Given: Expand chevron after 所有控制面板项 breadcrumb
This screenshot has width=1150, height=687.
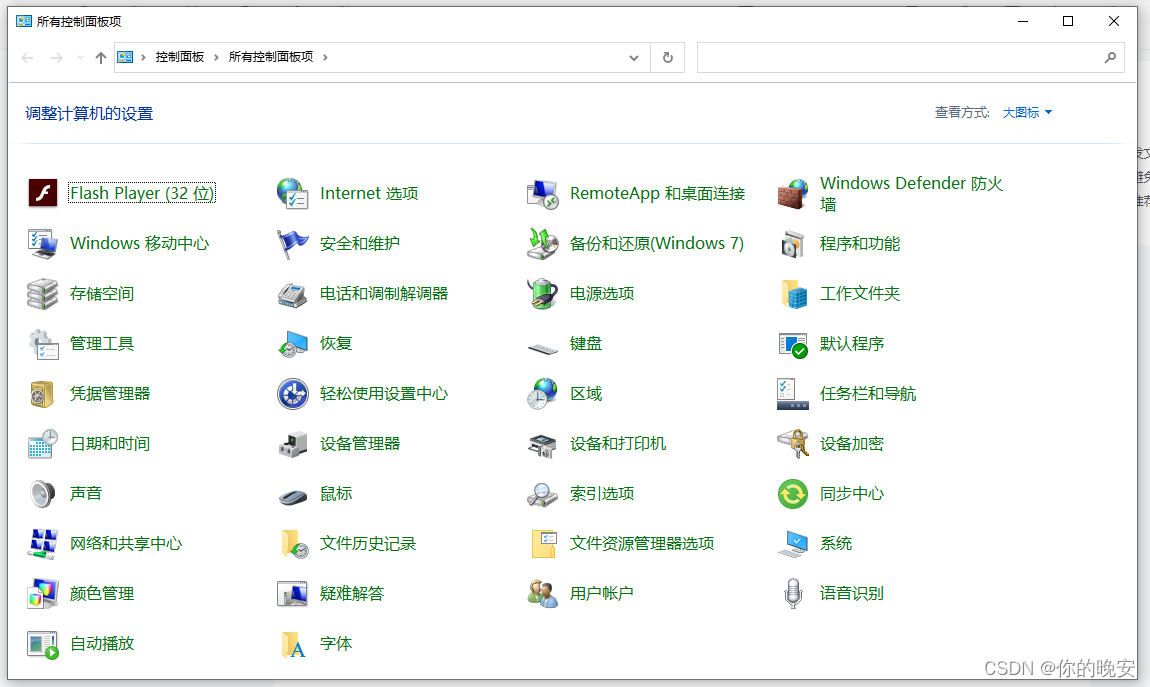Looking at the screenshot, I should coord(325,57).
